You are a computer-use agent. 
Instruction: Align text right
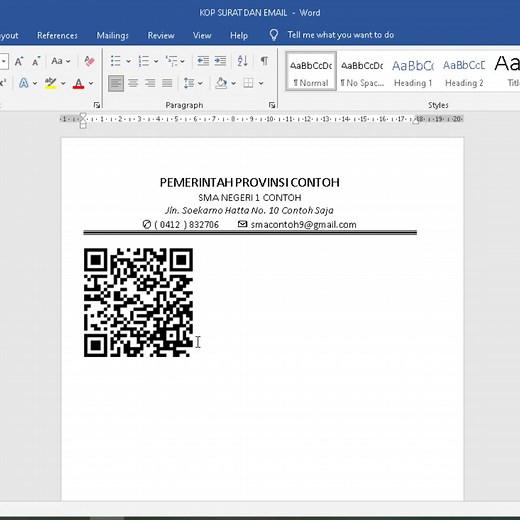click(x=150, y=83)
